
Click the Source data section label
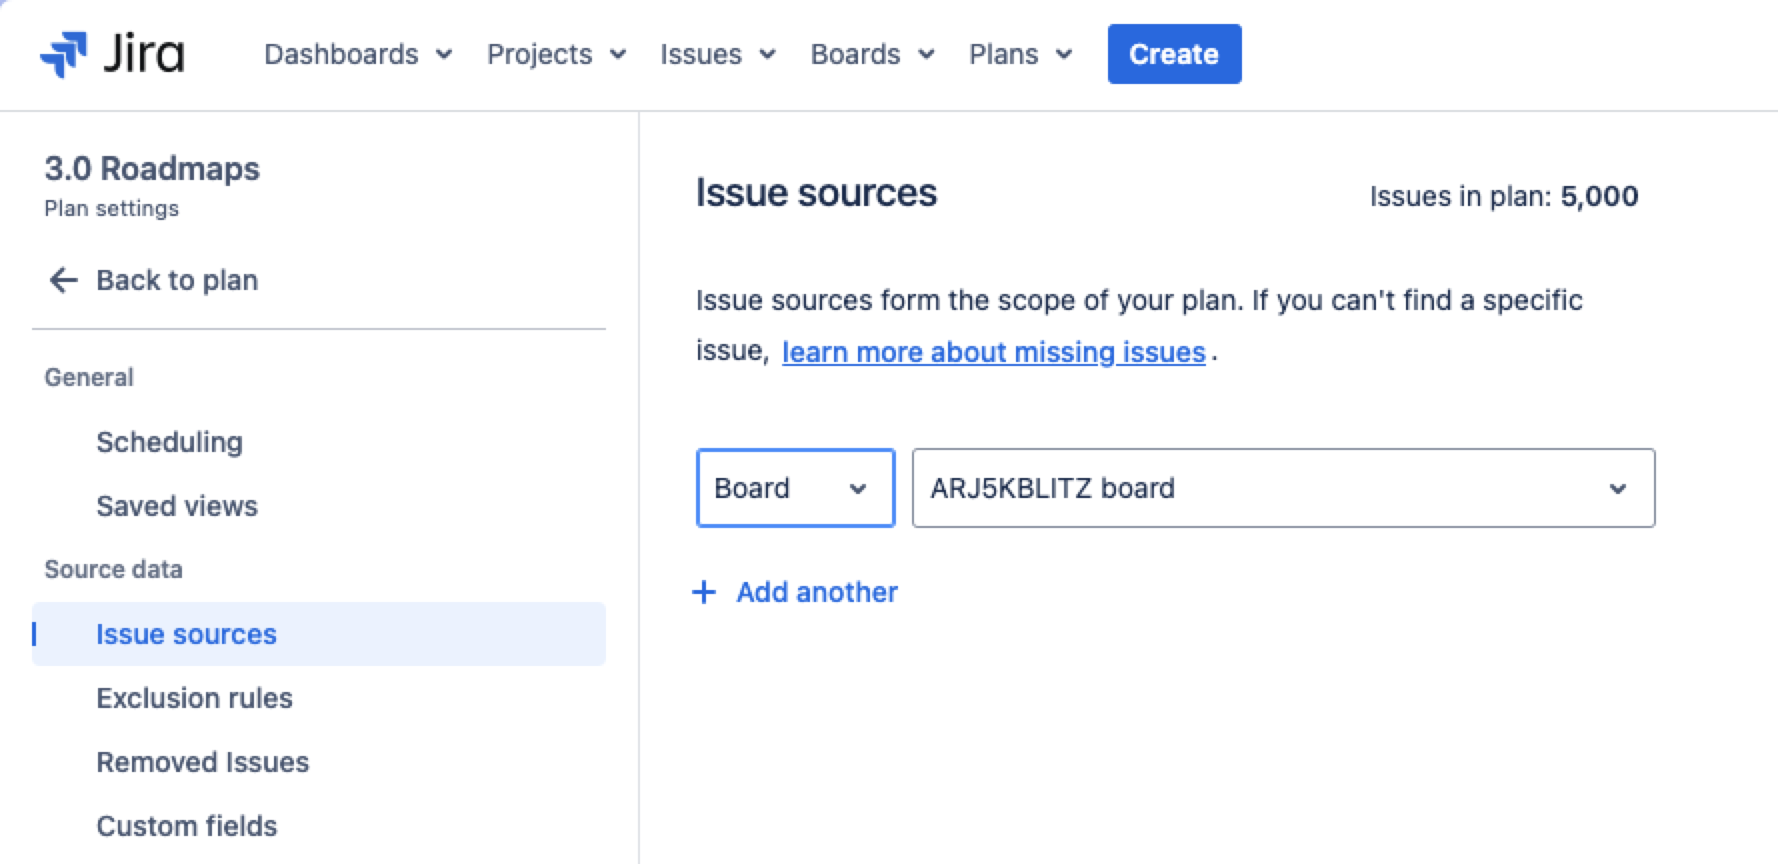tap(113, 569)
